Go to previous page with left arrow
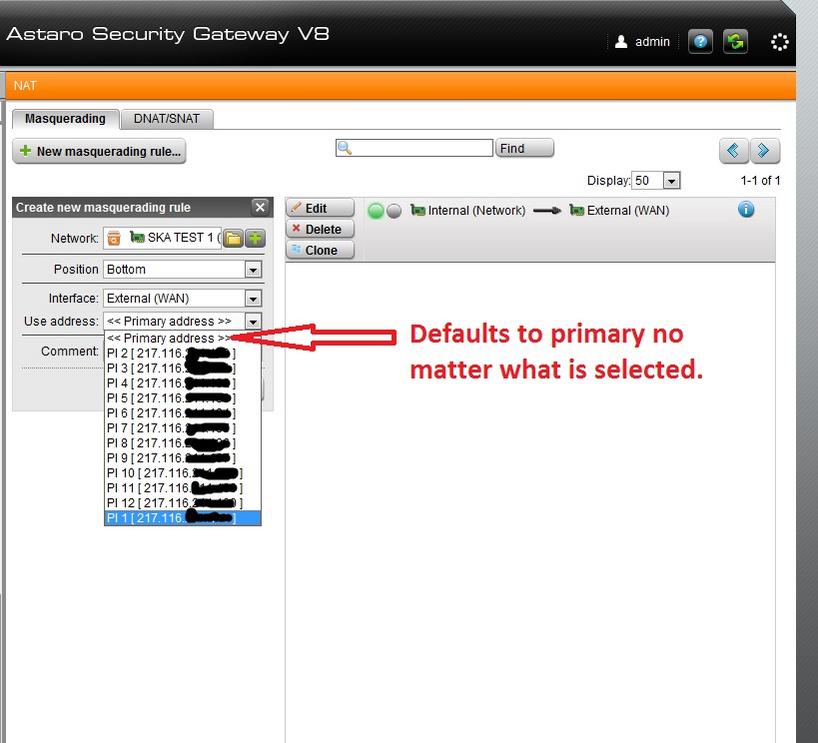This screenshot has width=818, height=743. point(733,151)
